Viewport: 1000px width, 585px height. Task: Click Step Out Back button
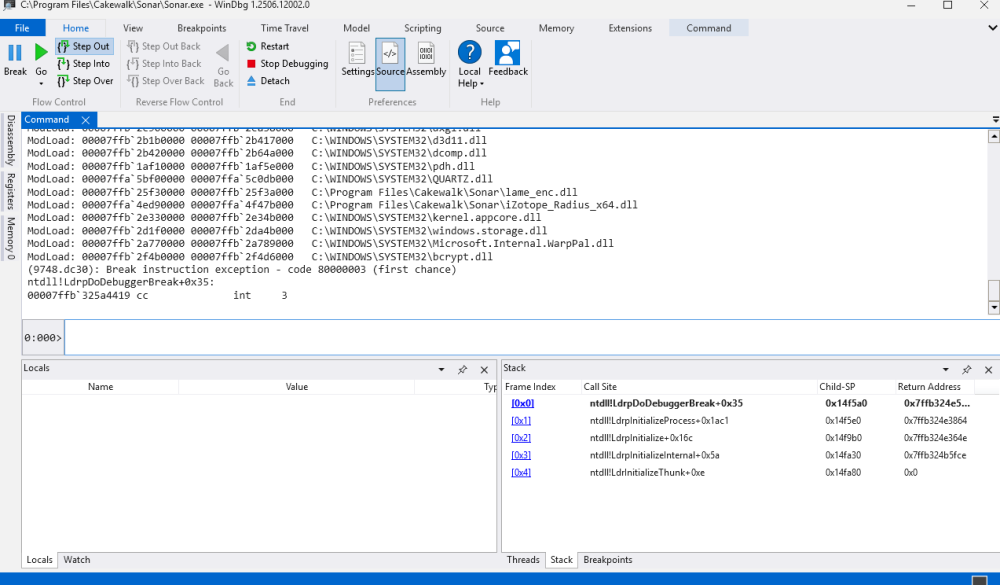click(164, 46)
